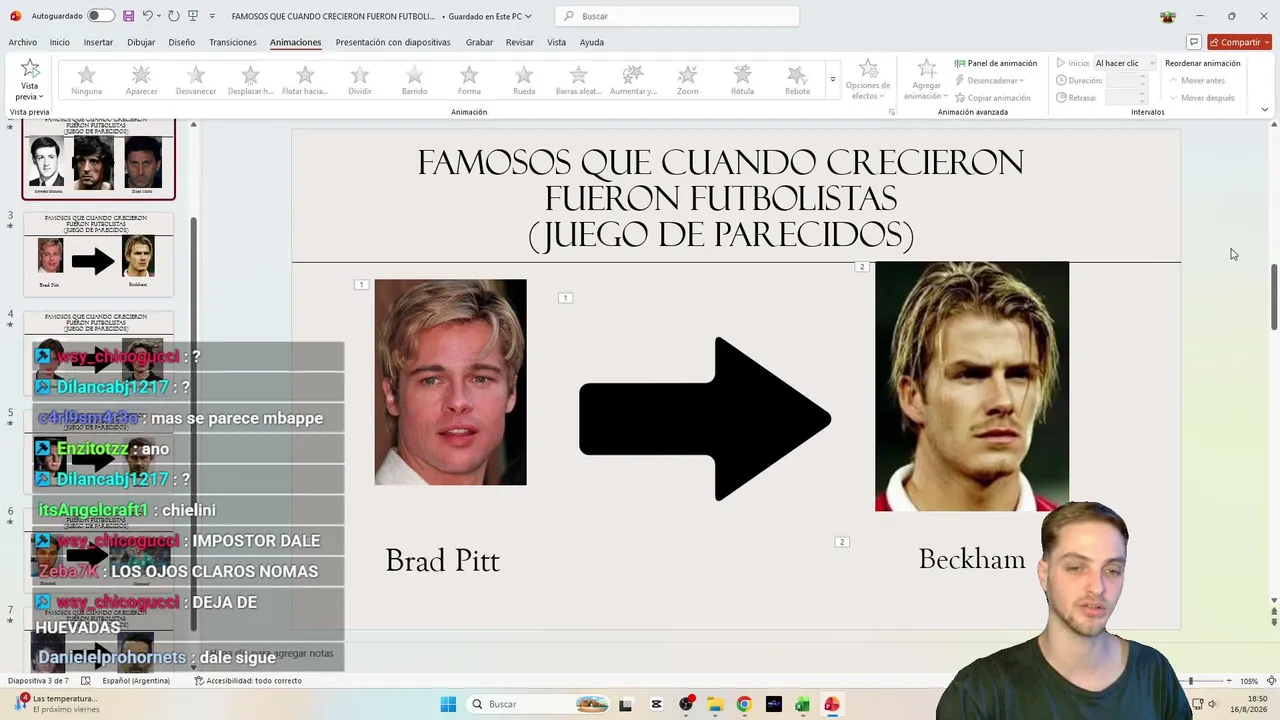The width and height of the screenshot is (1280, 720).
Task: Click the Compartir button
Action: click(x=1239, y=42)
